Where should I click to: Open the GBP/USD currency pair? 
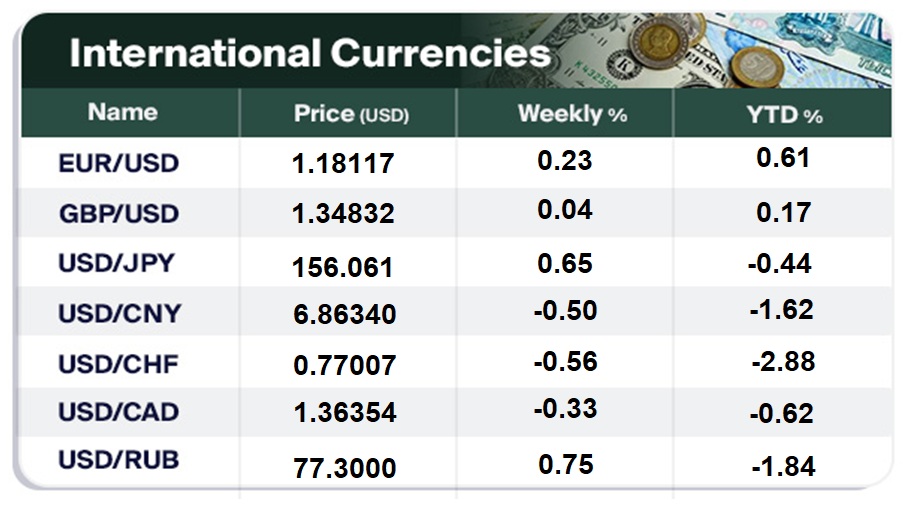pyautogui.click(x=118, y=213)
